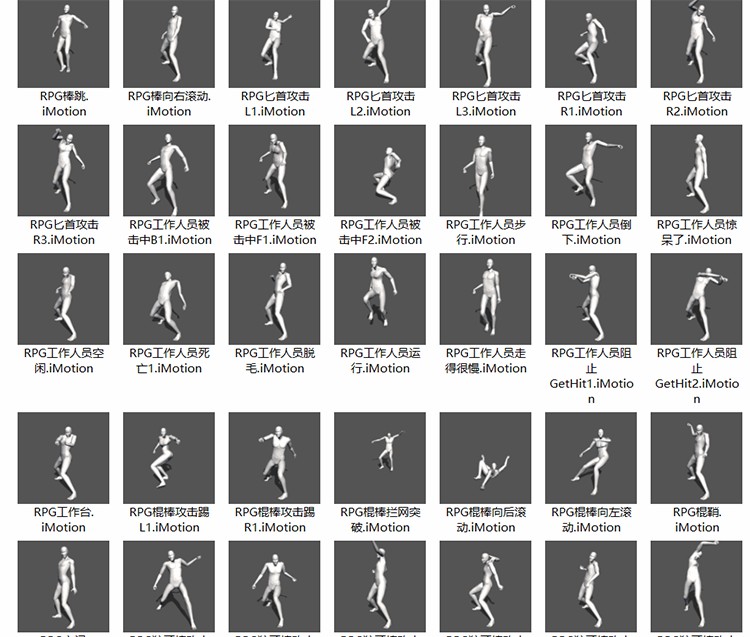Click the RPG工作人员被击中B1.iMotion icon

169,171
